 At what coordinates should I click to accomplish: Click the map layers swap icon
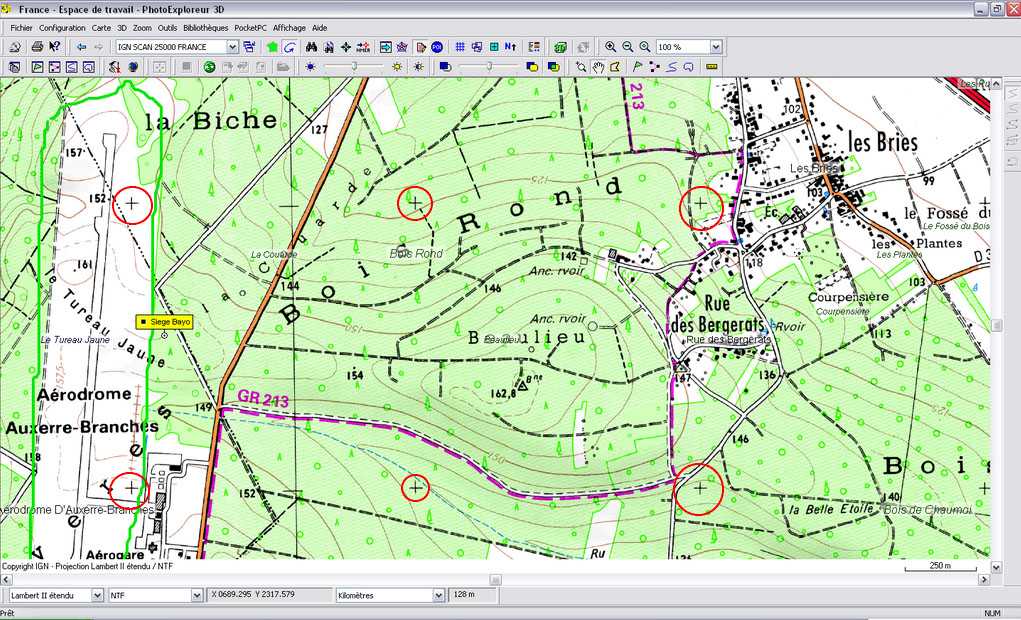[249, 47]
